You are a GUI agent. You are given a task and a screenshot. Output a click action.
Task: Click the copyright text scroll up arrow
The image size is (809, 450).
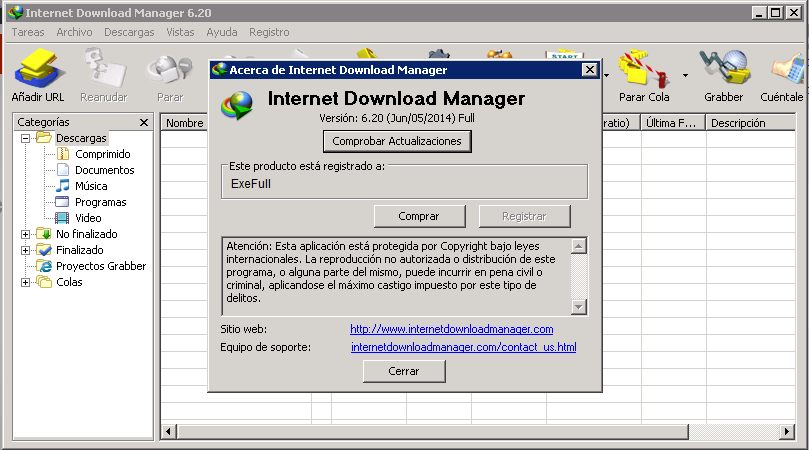tap(579, 246)
